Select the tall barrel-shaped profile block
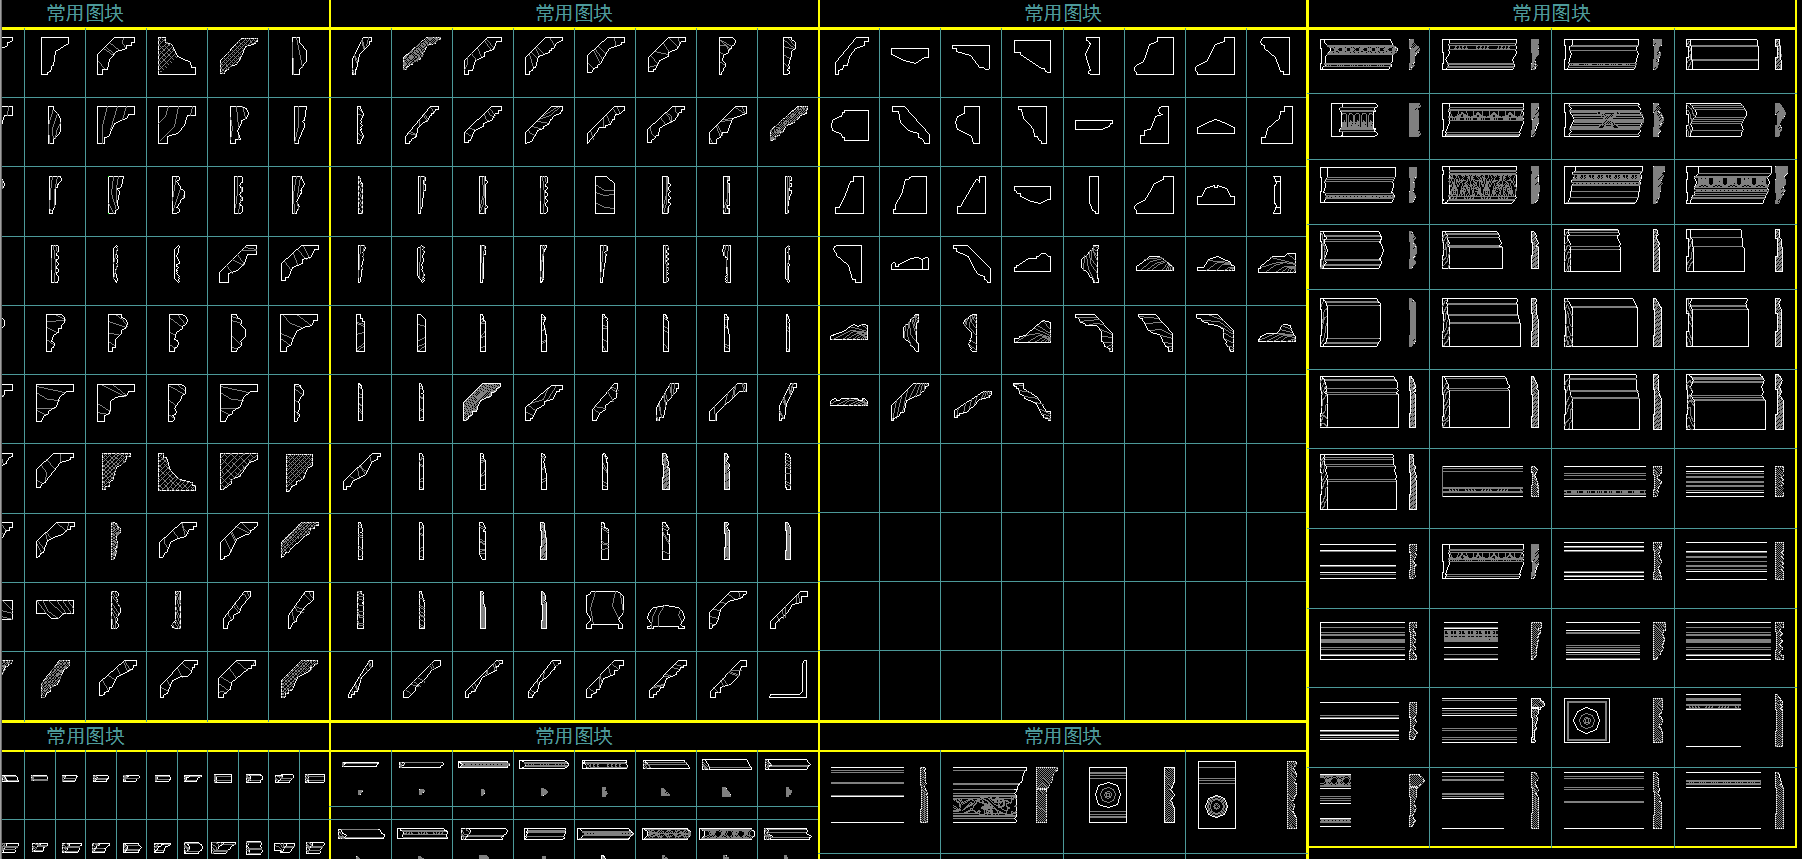The height and width of the screenshot is (859, 1802). (x=604, y=609)
